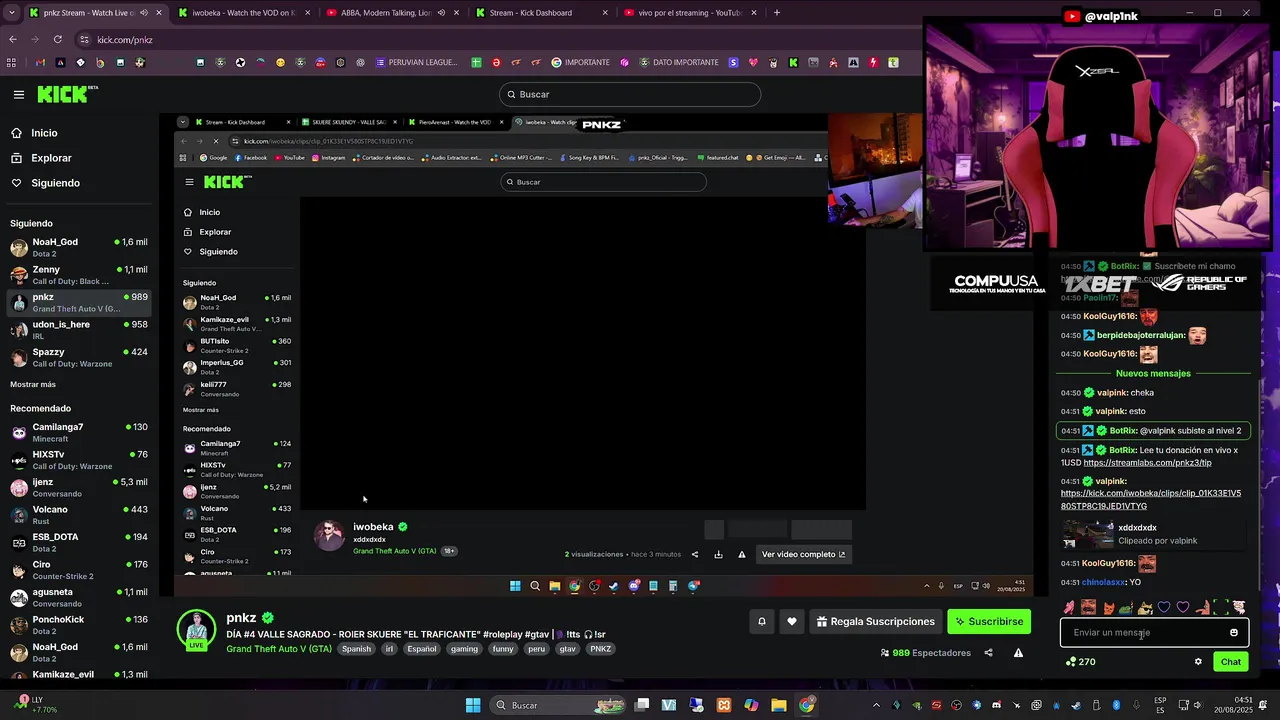Switch to the Stream - Kick Dashboard tab

click(540, 13)
